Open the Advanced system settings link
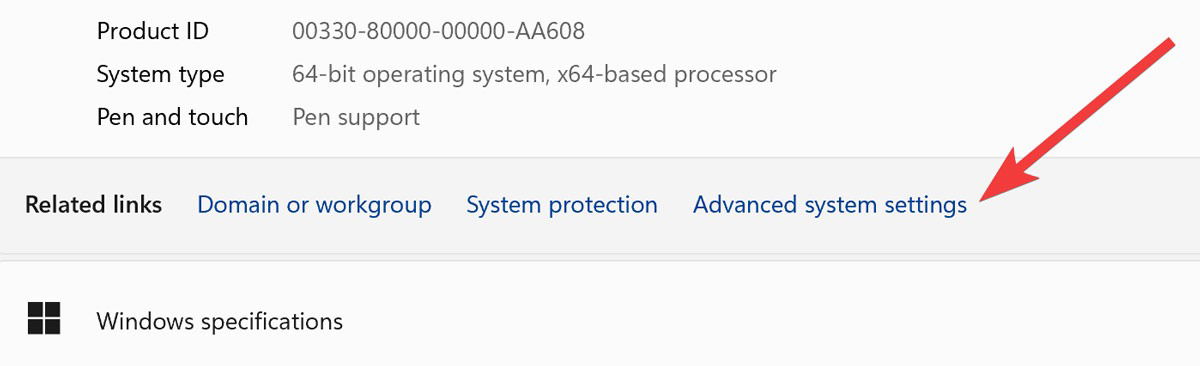The height and width of the screenshot is (366, 1200). 830,205
